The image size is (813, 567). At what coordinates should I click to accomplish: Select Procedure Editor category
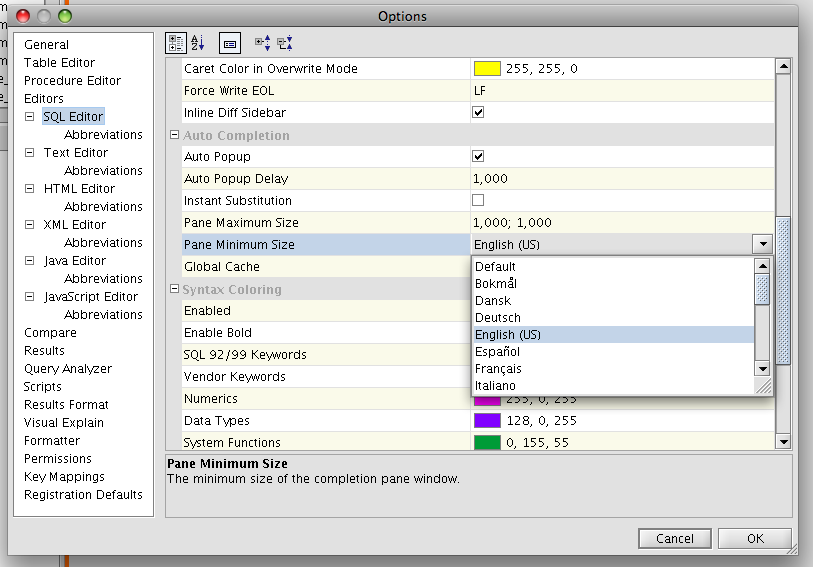point(72,81)
